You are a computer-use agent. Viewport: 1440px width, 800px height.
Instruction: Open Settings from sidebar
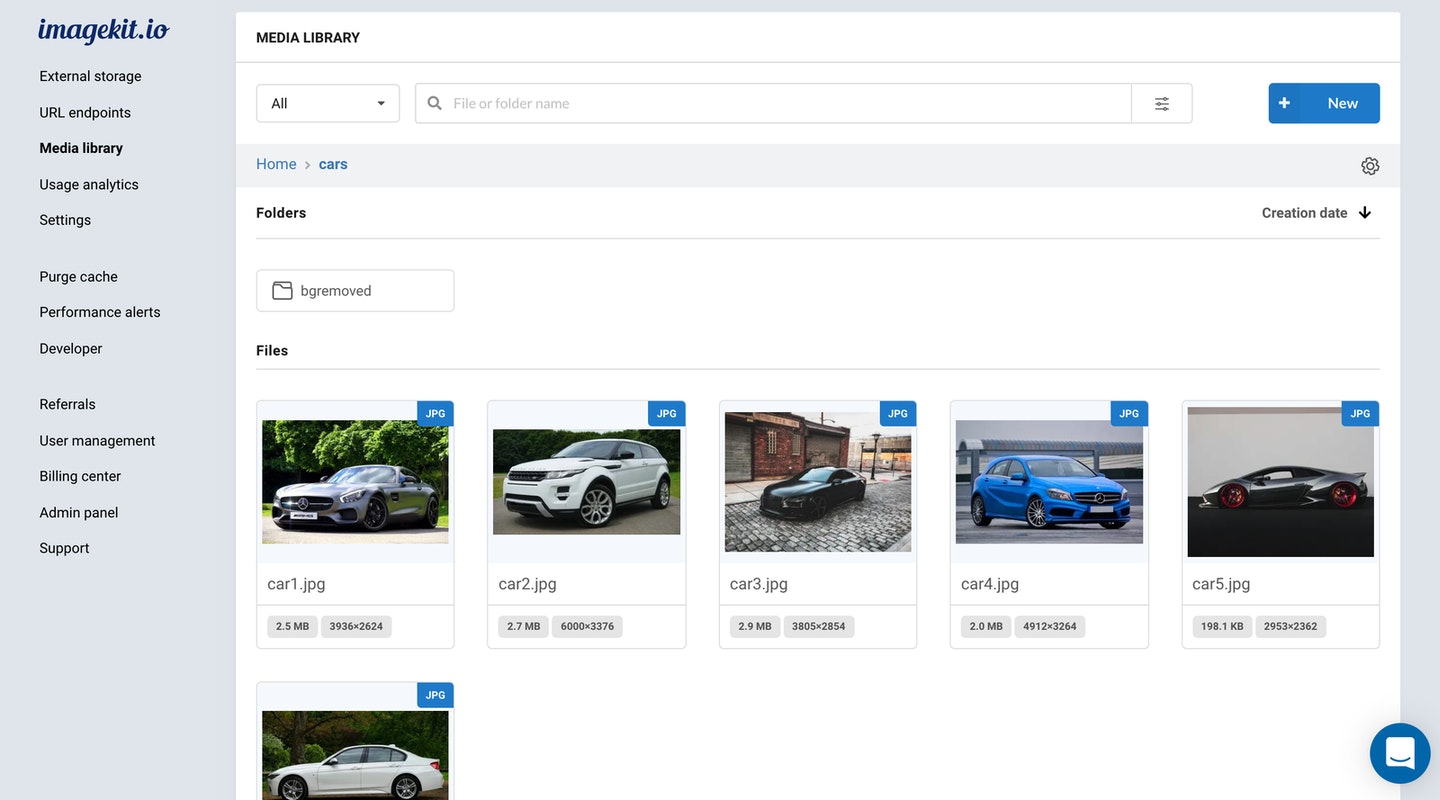point(65,220)
